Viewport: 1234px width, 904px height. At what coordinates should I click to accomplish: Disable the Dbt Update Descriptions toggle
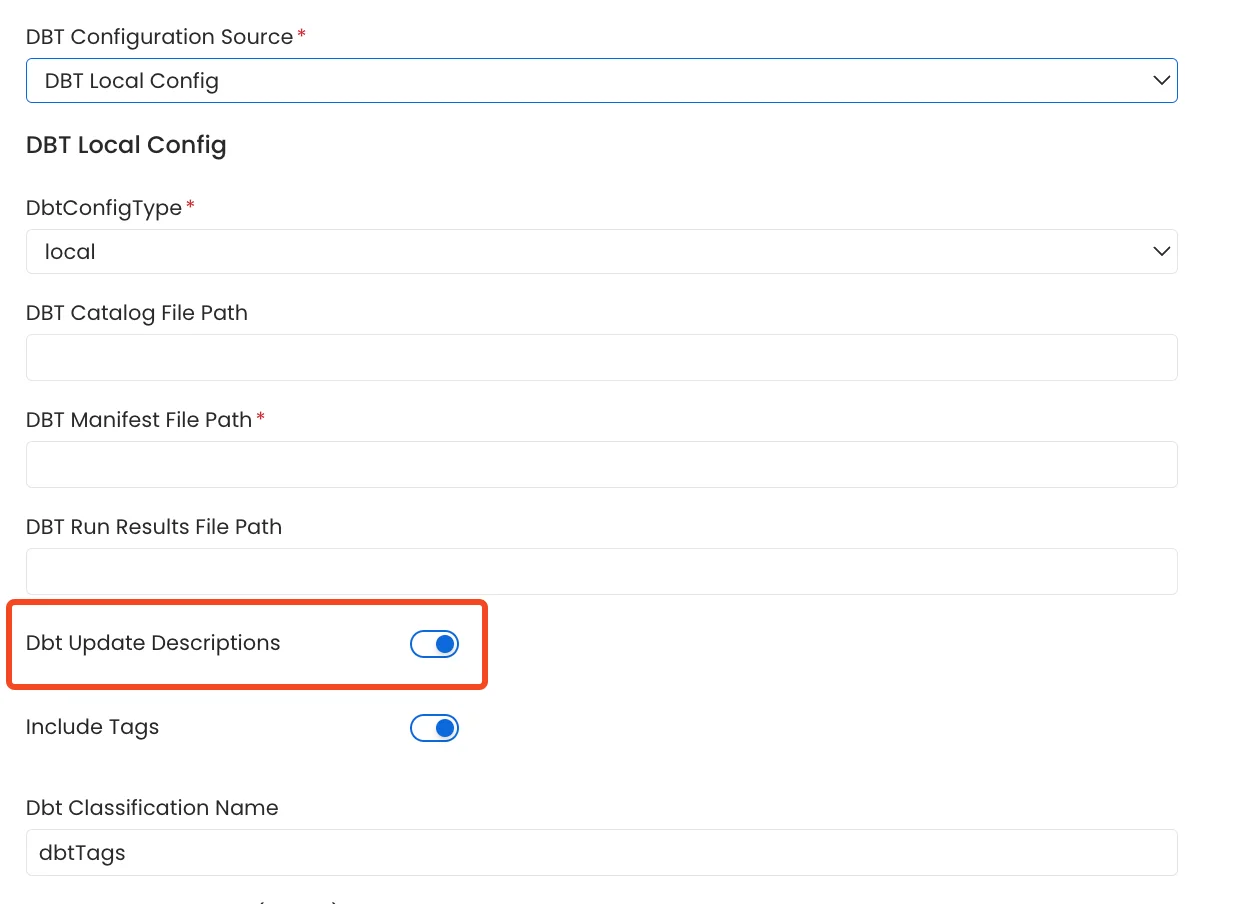pos(435,645)
